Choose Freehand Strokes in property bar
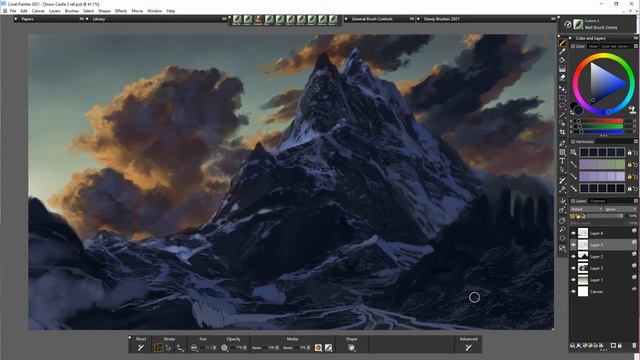Screen dimensions: 640x360 (158, 348)
